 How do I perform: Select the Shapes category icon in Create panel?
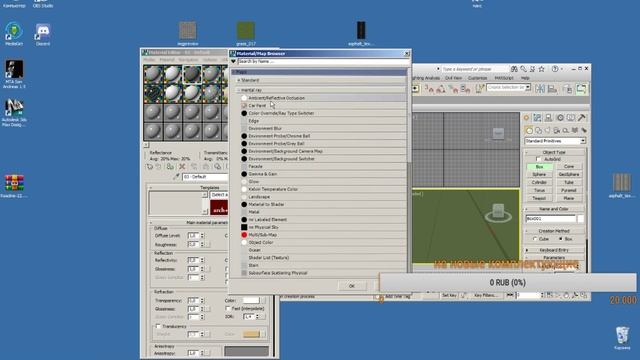(538, 131)
